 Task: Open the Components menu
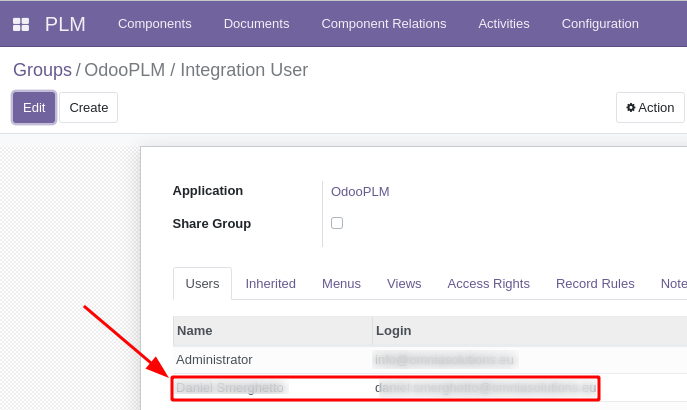[155, 24]
